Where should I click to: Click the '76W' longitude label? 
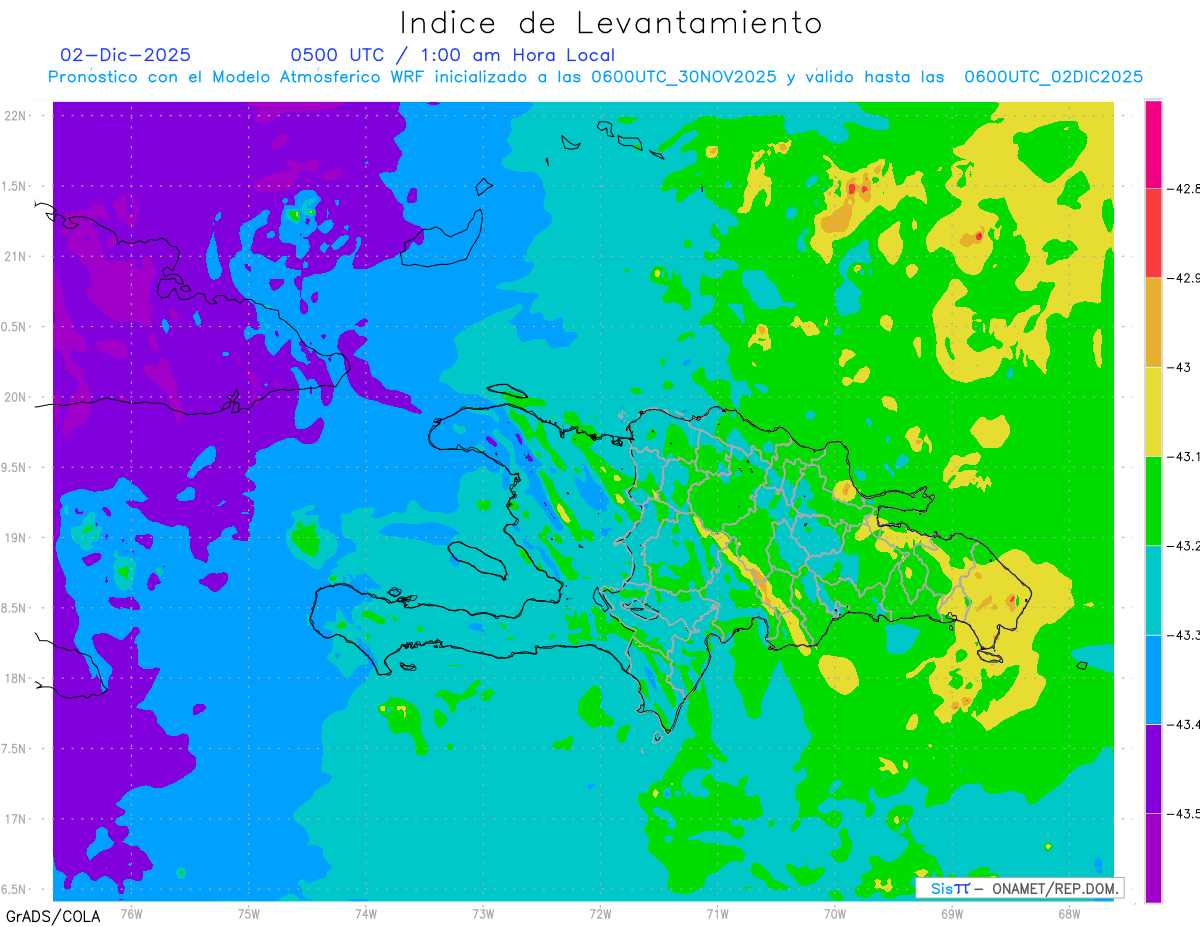[131, 914]
